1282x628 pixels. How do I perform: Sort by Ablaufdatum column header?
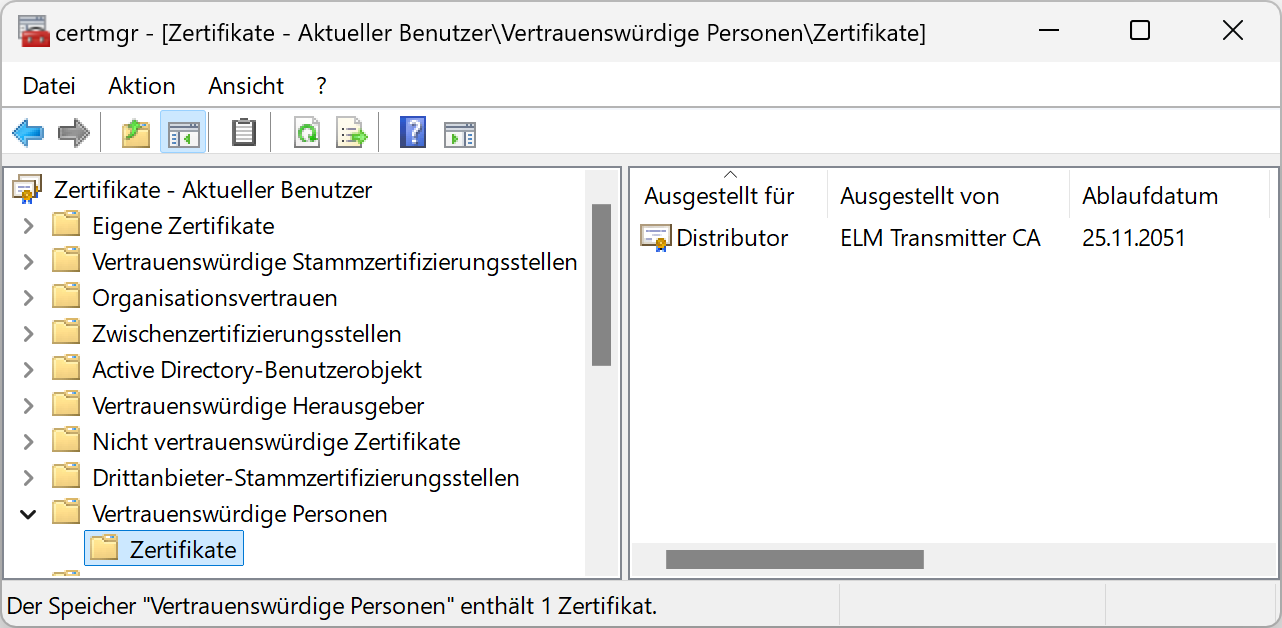point(1169,195)
